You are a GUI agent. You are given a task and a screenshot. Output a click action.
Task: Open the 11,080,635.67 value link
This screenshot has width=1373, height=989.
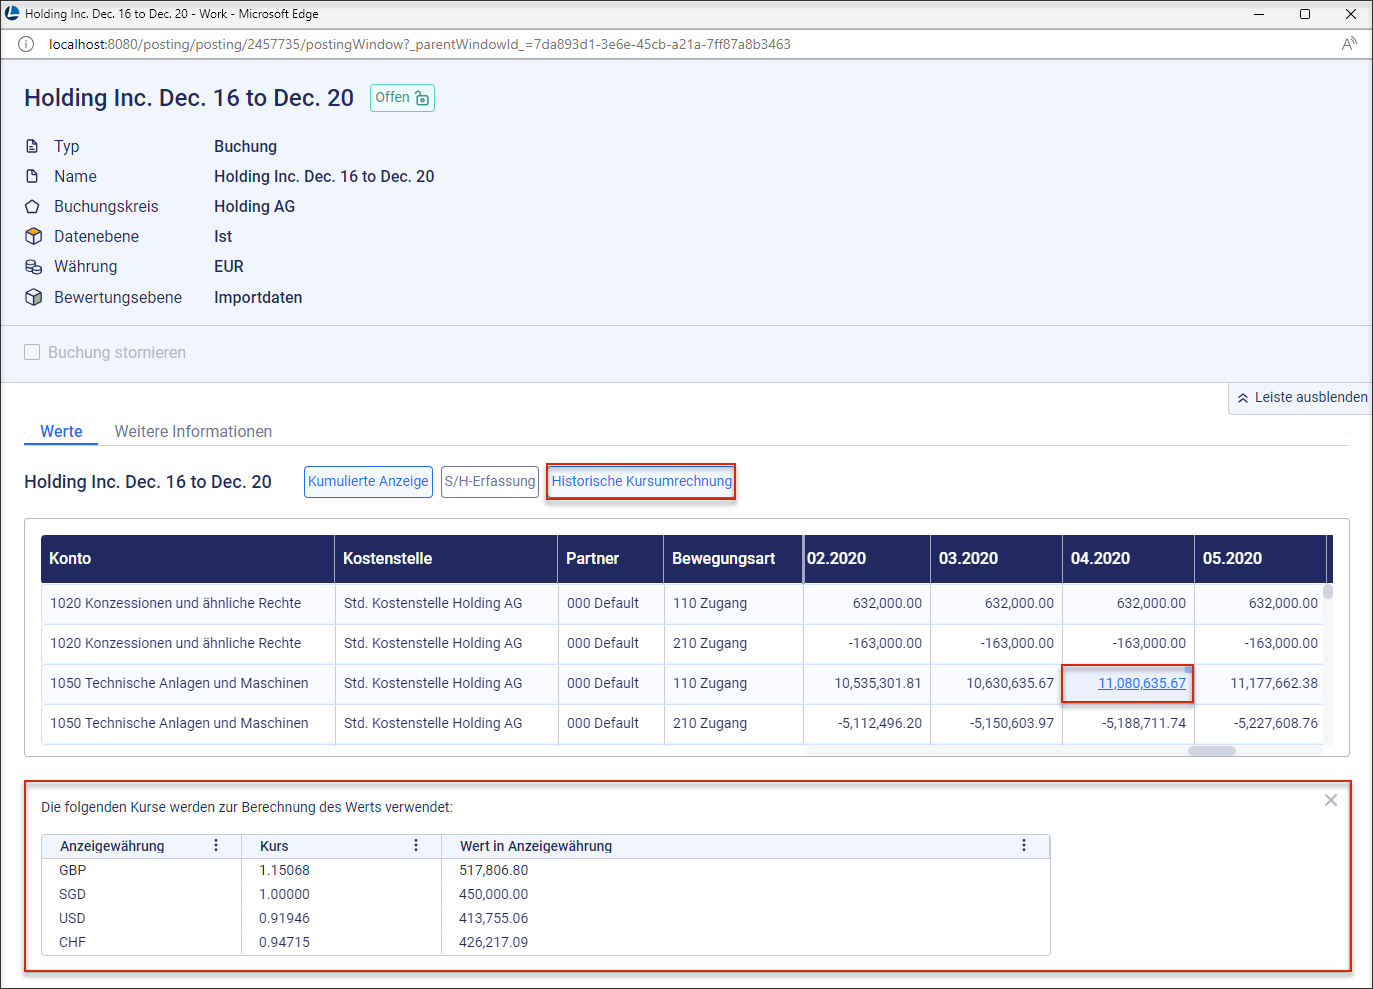pyautogui.click(x=1142, y=683)
